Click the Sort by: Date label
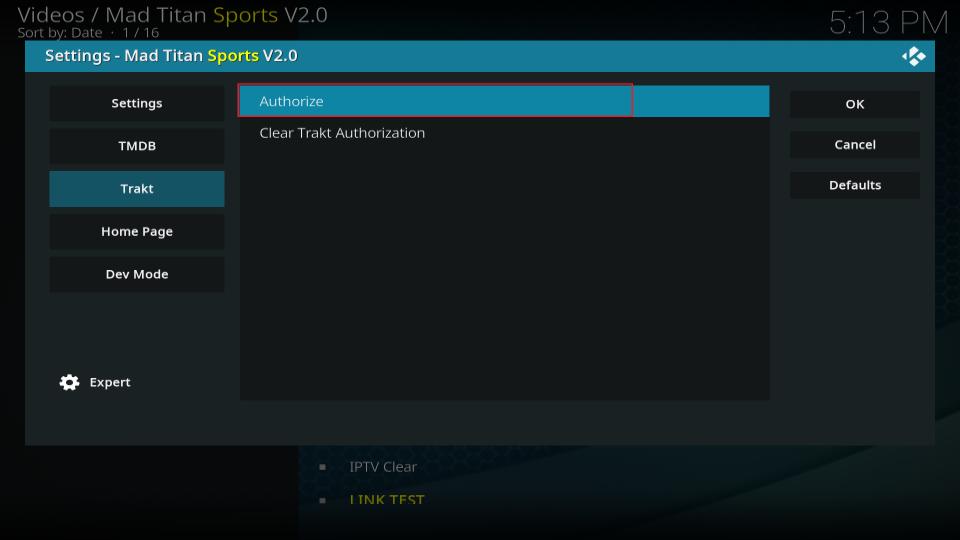The width and height of the screenshot is (960, 540). (x=59, y=32)
